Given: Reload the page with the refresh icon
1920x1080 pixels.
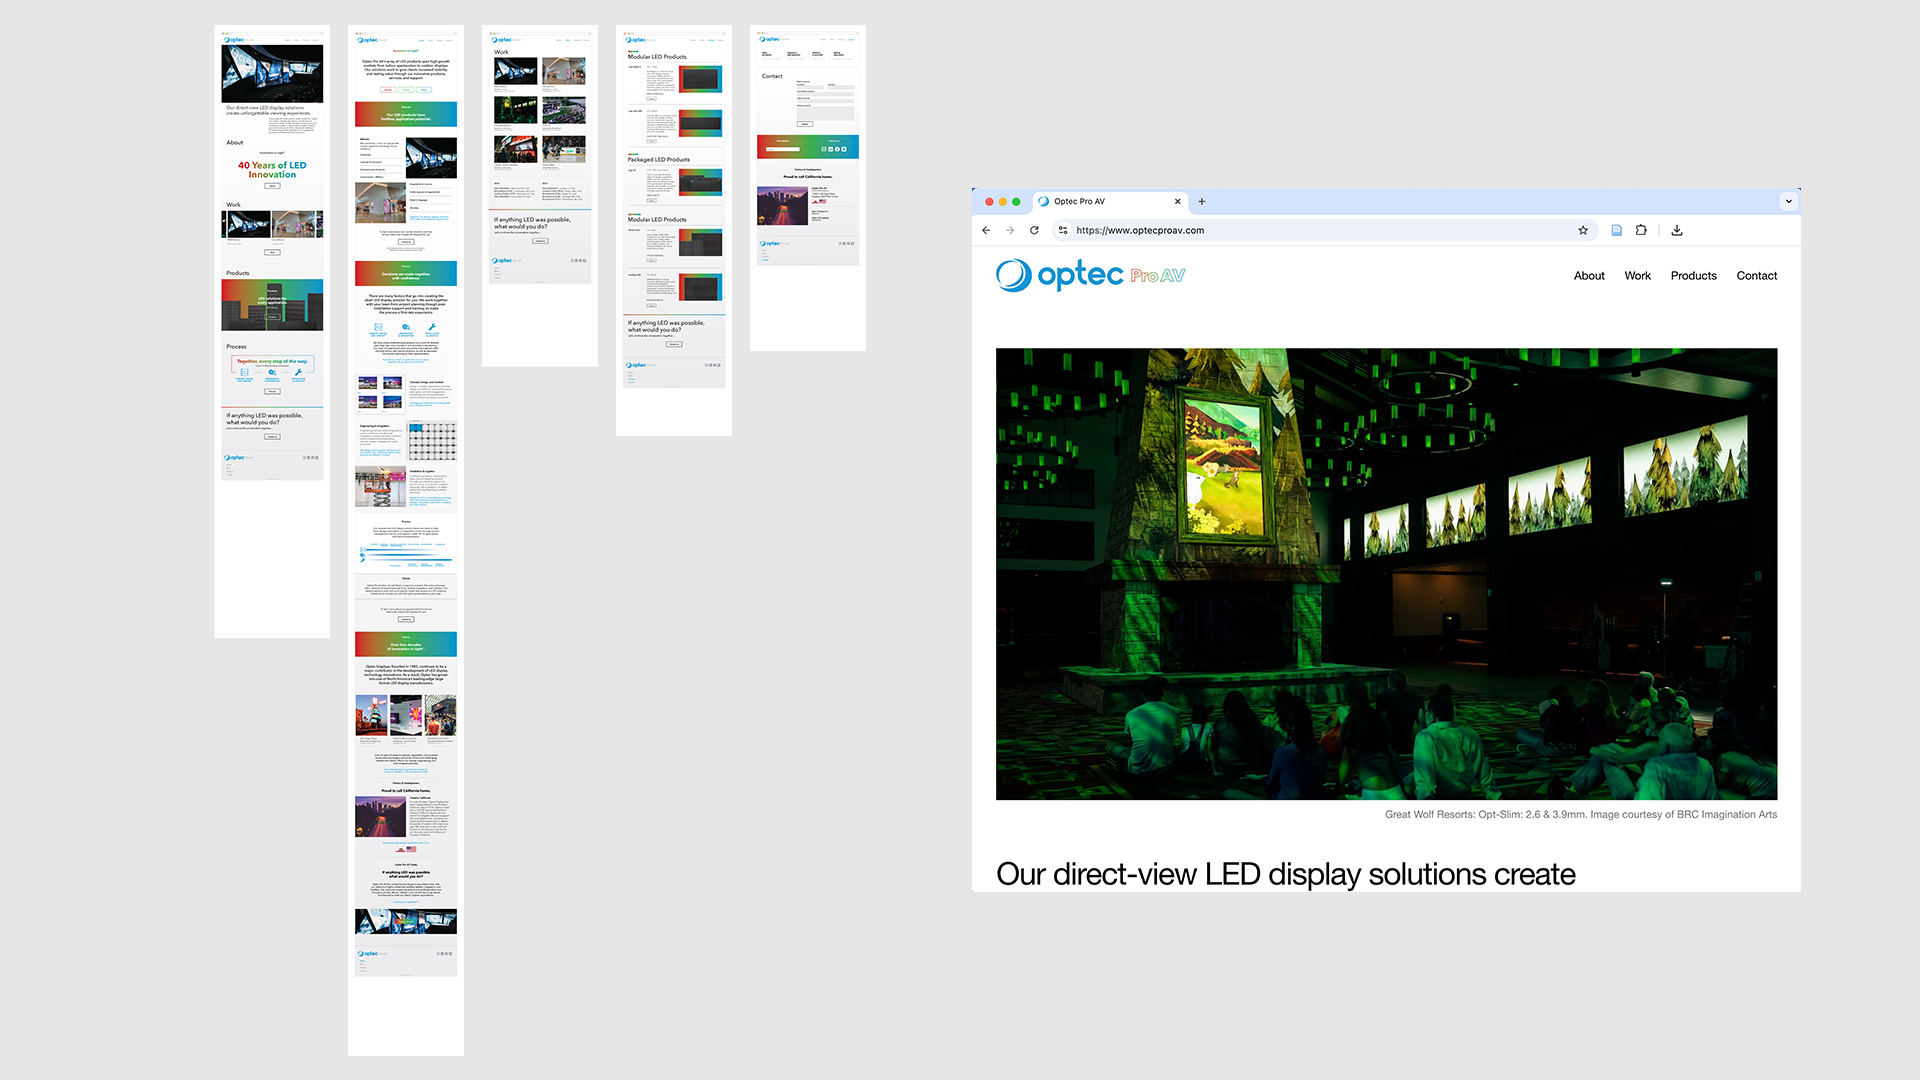Looking at the screenshot, I should click(1034, 230).
